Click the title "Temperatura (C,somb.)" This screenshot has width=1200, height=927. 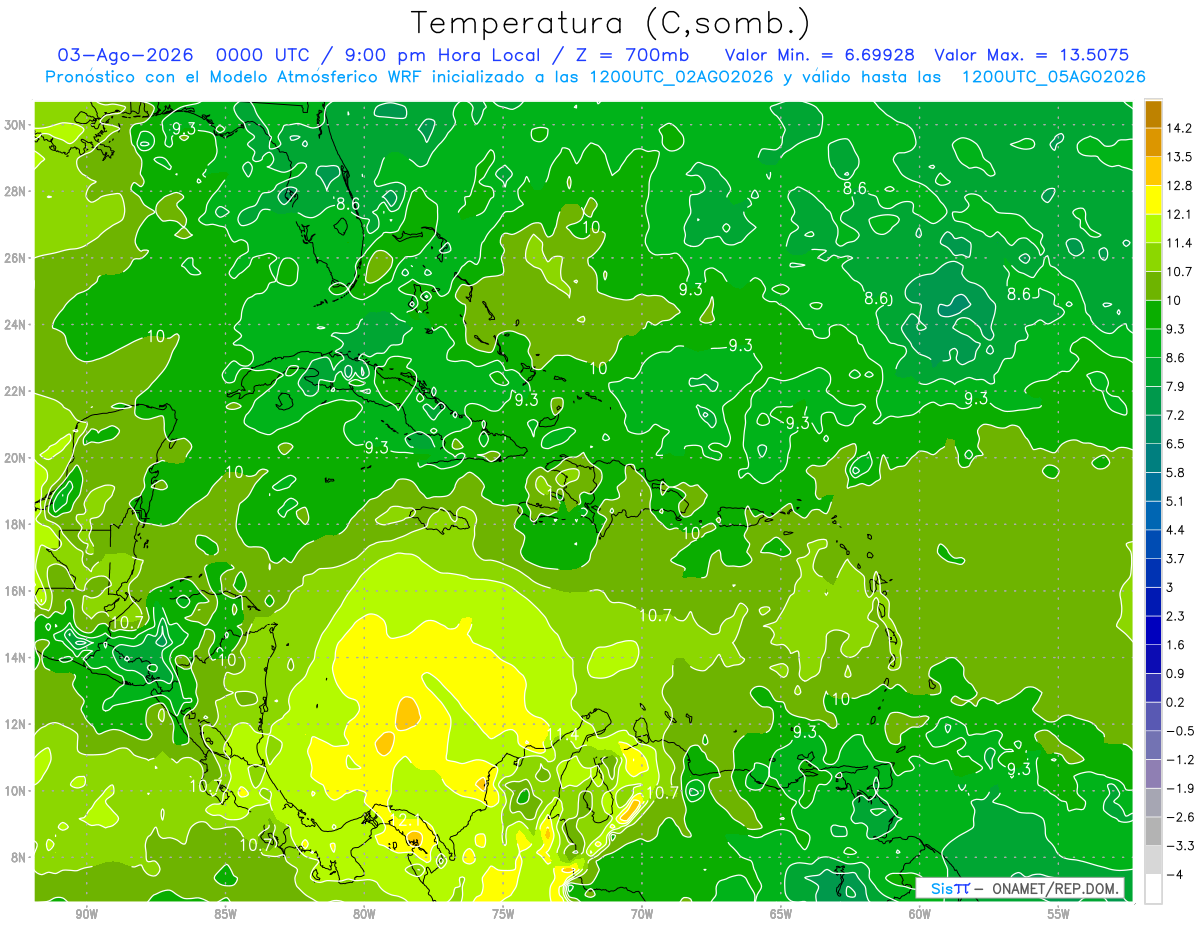[611, 23]
